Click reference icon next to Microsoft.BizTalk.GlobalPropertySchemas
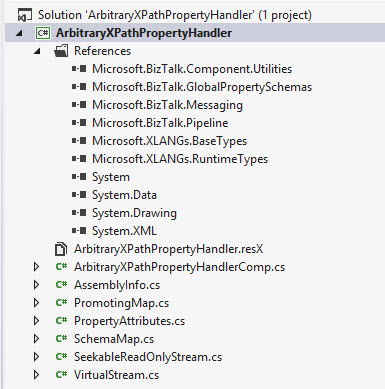This screenshot has height=389, width=385. 79,87
